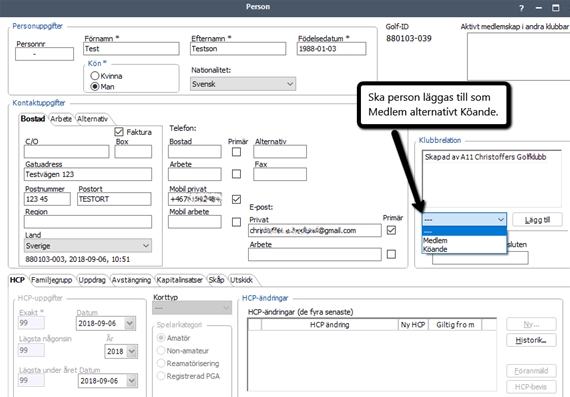Open the Skåp tab
The height and width of the screenshot is (397, 570).
coord(216,280)
